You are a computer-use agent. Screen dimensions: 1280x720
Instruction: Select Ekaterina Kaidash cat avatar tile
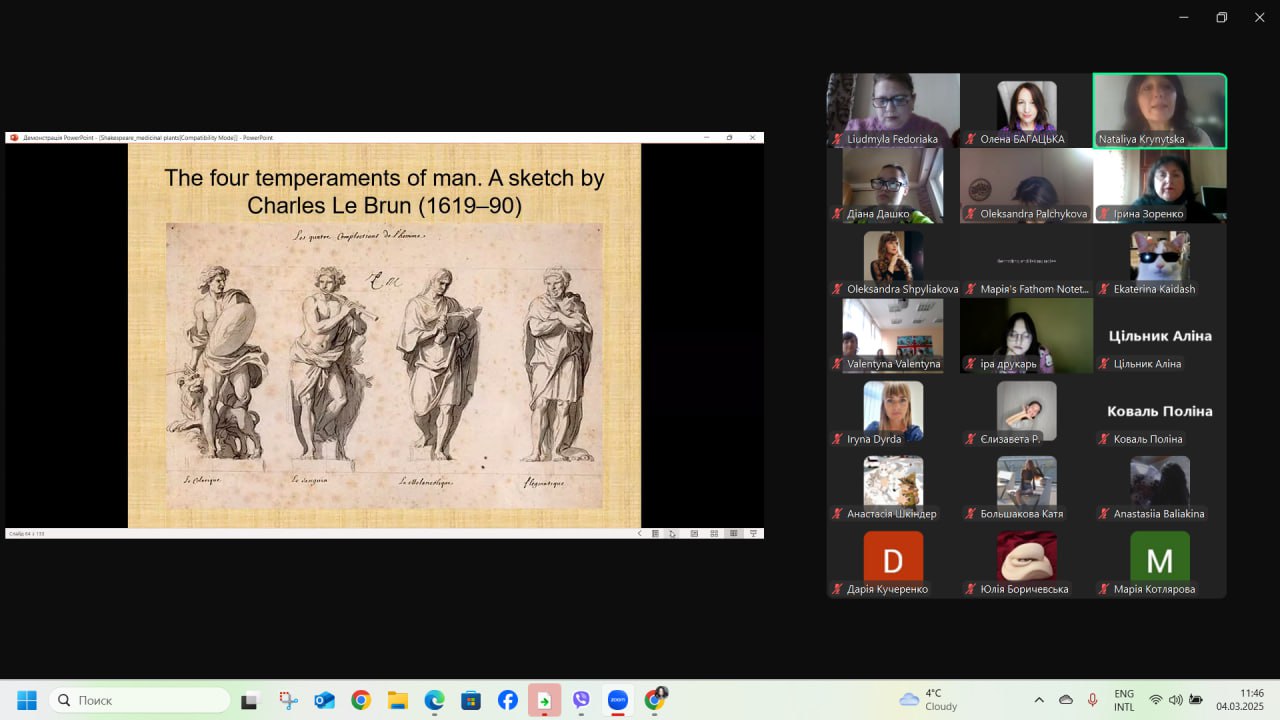pyautogui.click(x=1160, y=260)
